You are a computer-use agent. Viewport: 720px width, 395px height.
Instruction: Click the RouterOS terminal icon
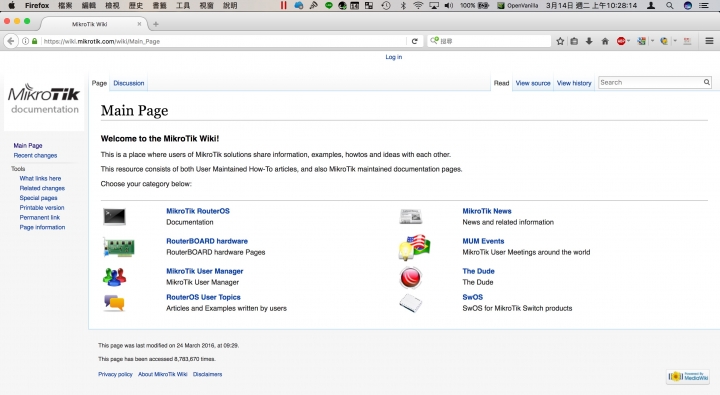point(114,216)
